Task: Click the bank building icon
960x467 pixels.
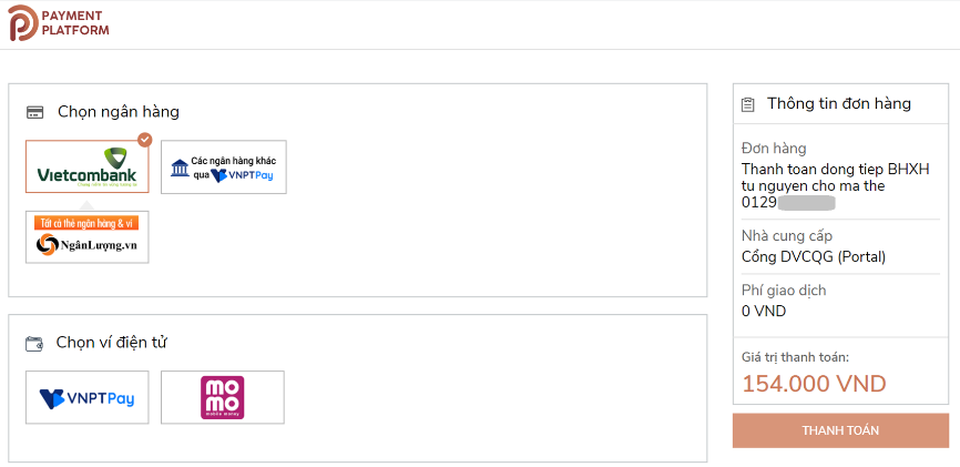Action: [x=179, y=168]
